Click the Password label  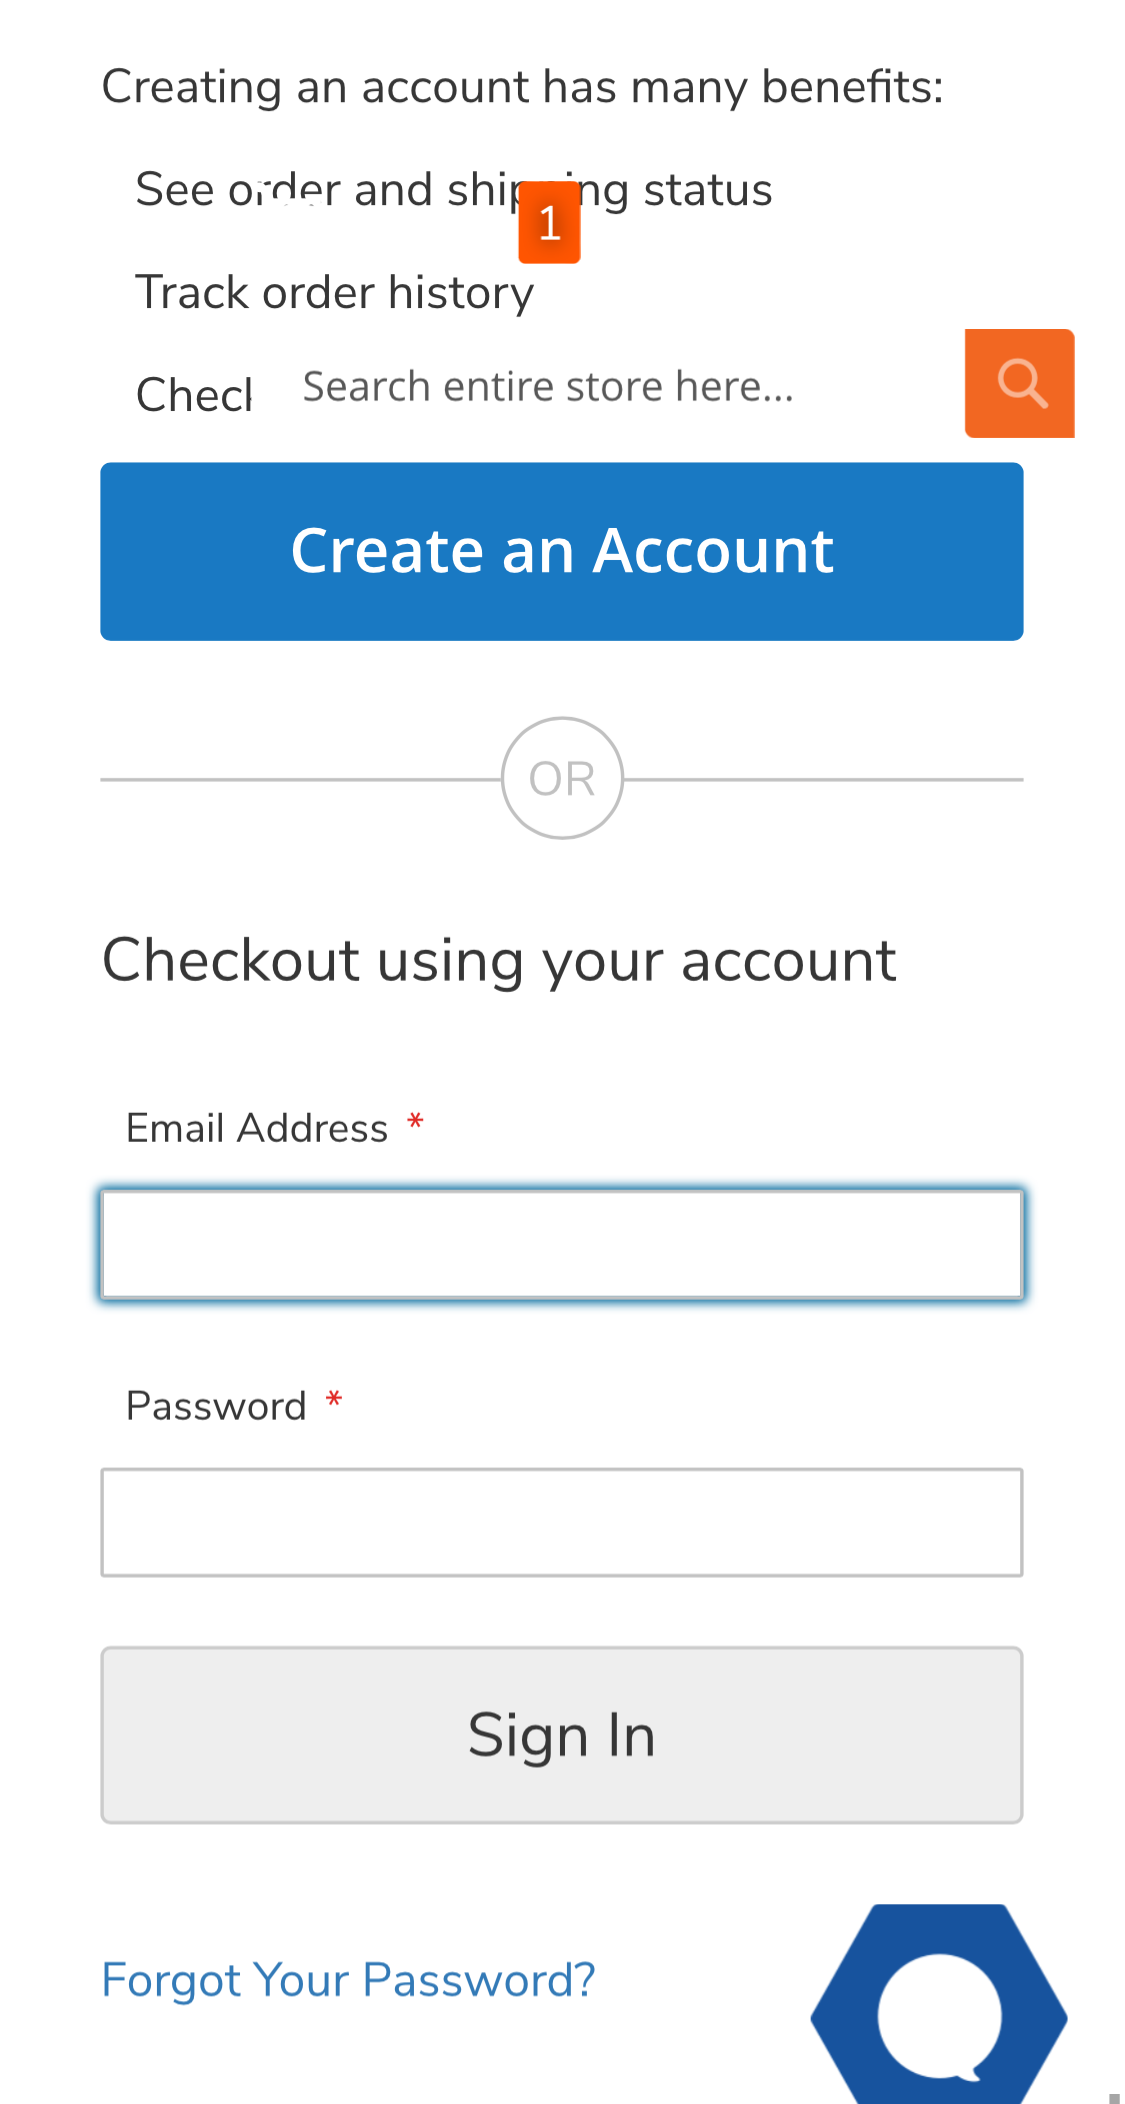(x=215, y=1405)
